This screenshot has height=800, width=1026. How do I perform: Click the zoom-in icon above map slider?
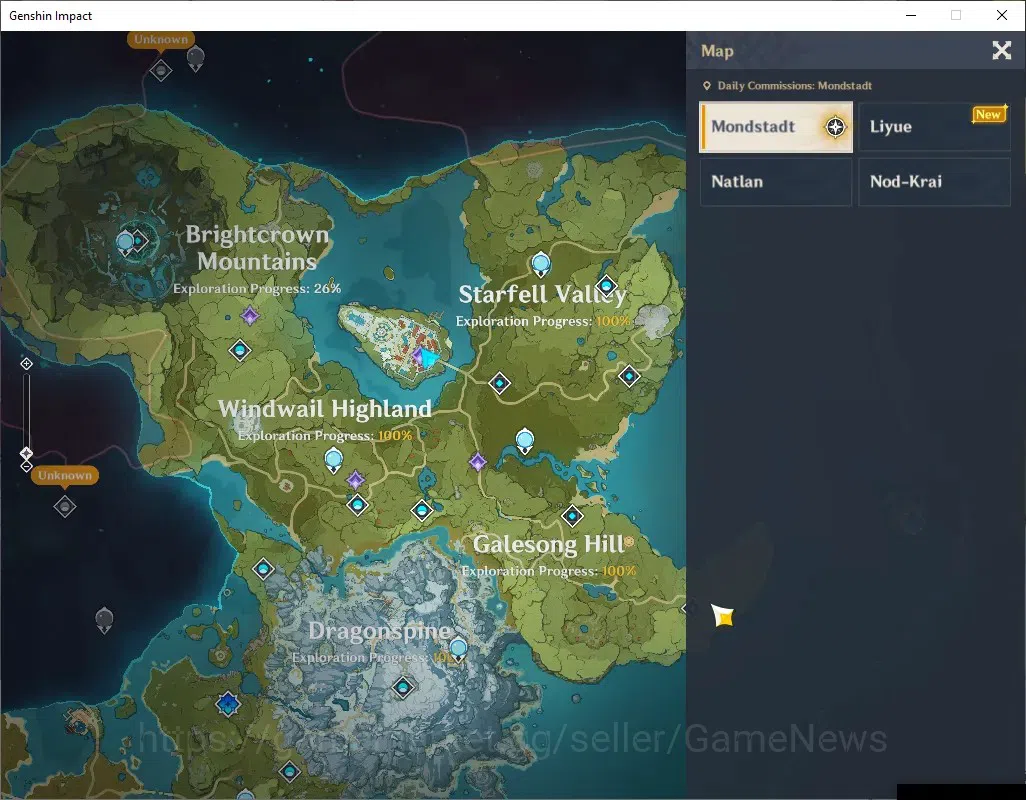(26, 364)
